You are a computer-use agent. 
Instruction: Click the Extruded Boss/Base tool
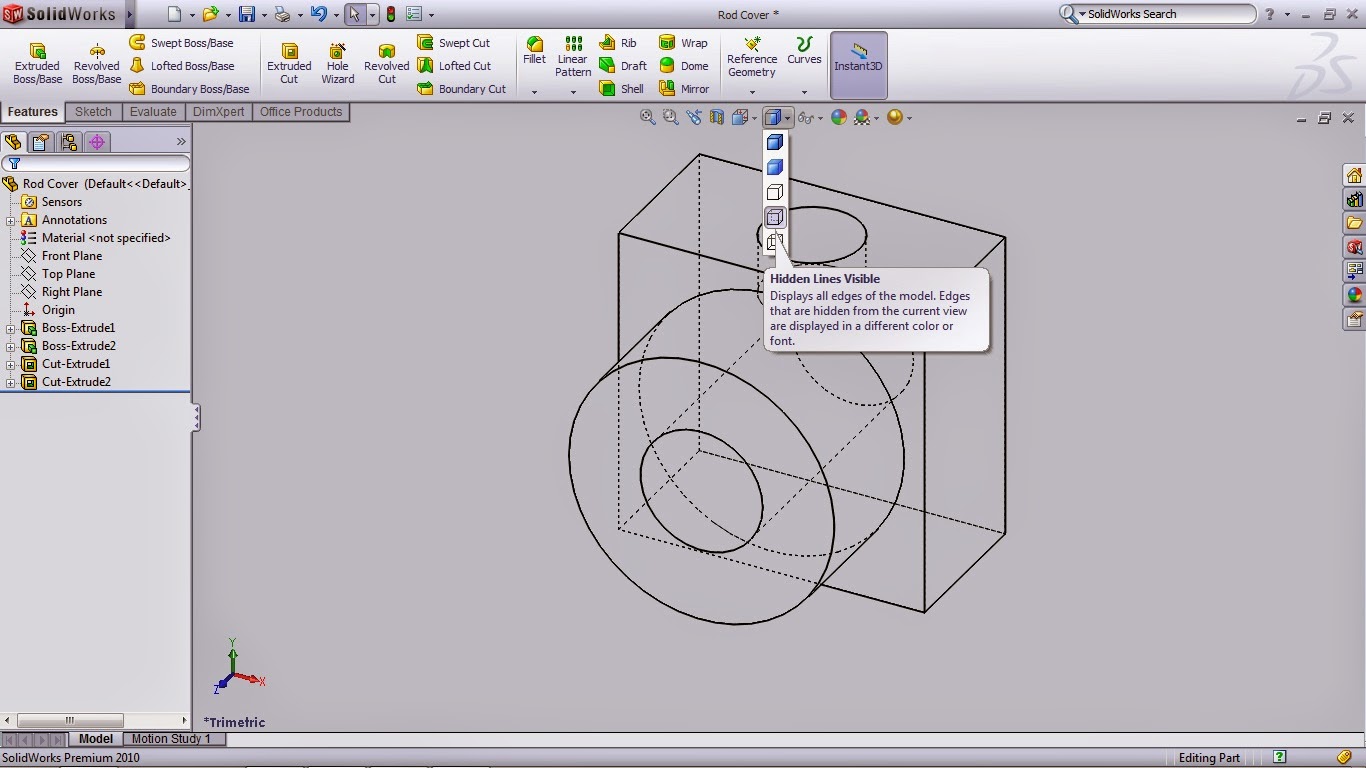coord(37,63)
